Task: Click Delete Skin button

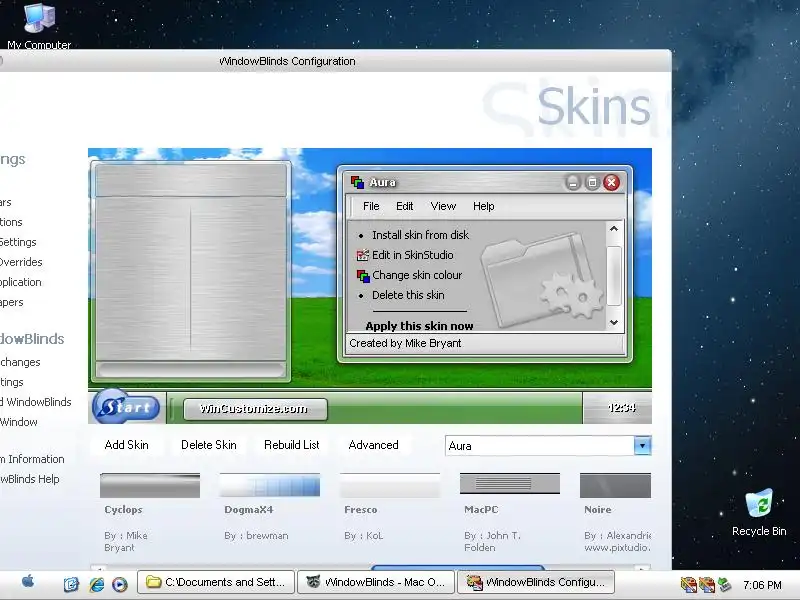Action: pos(209,445)
